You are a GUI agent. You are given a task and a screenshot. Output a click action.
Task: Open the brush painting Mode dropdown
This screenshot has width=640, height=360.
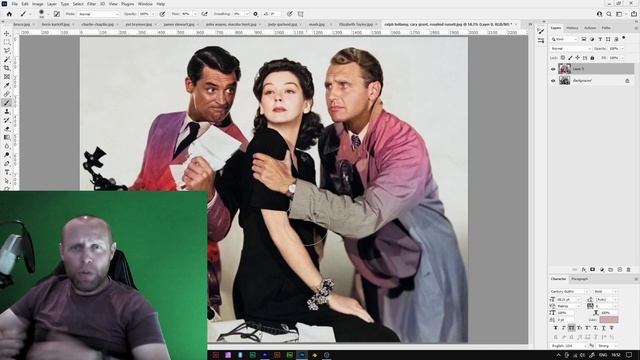pyautogui.click(x=98, y=14)
